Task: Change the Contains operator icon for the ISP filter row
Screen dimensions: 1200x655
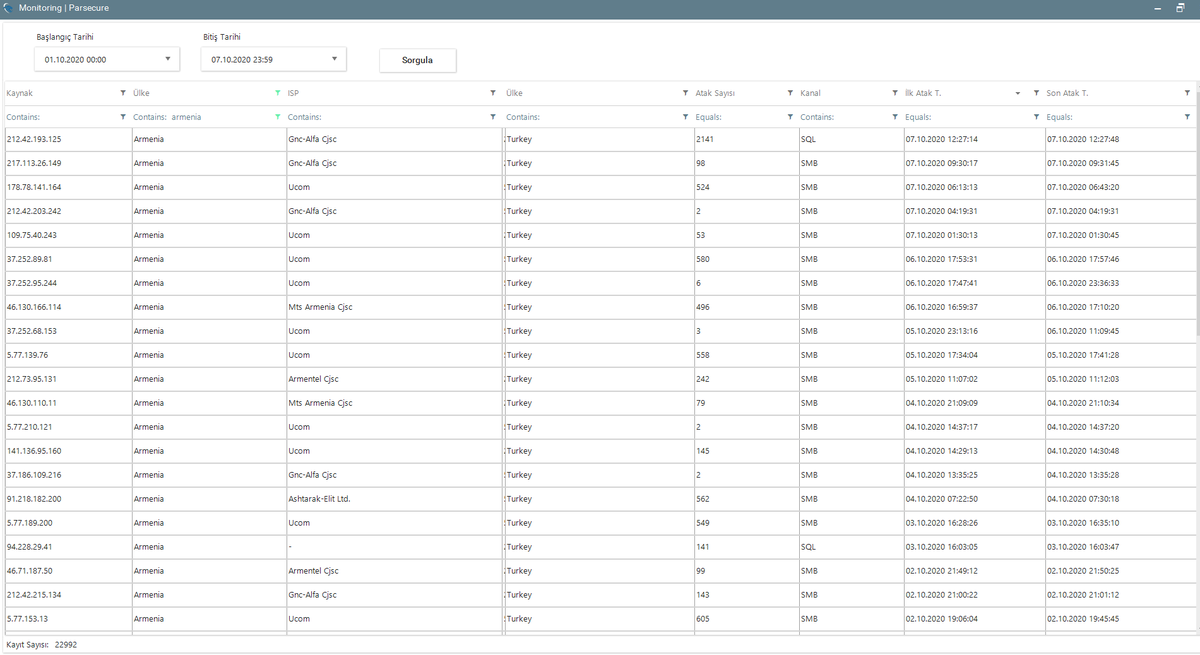Action: (493, 117)
